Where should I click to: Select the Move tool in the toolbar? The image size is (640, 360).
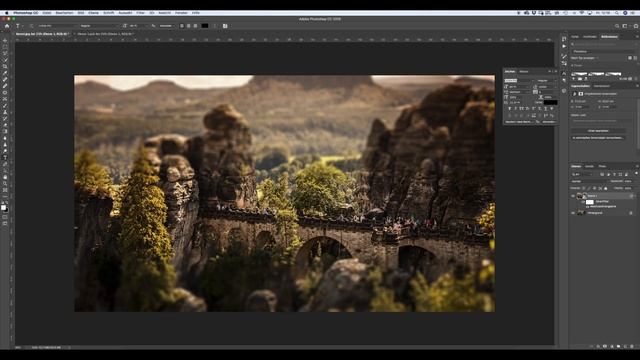5,40
